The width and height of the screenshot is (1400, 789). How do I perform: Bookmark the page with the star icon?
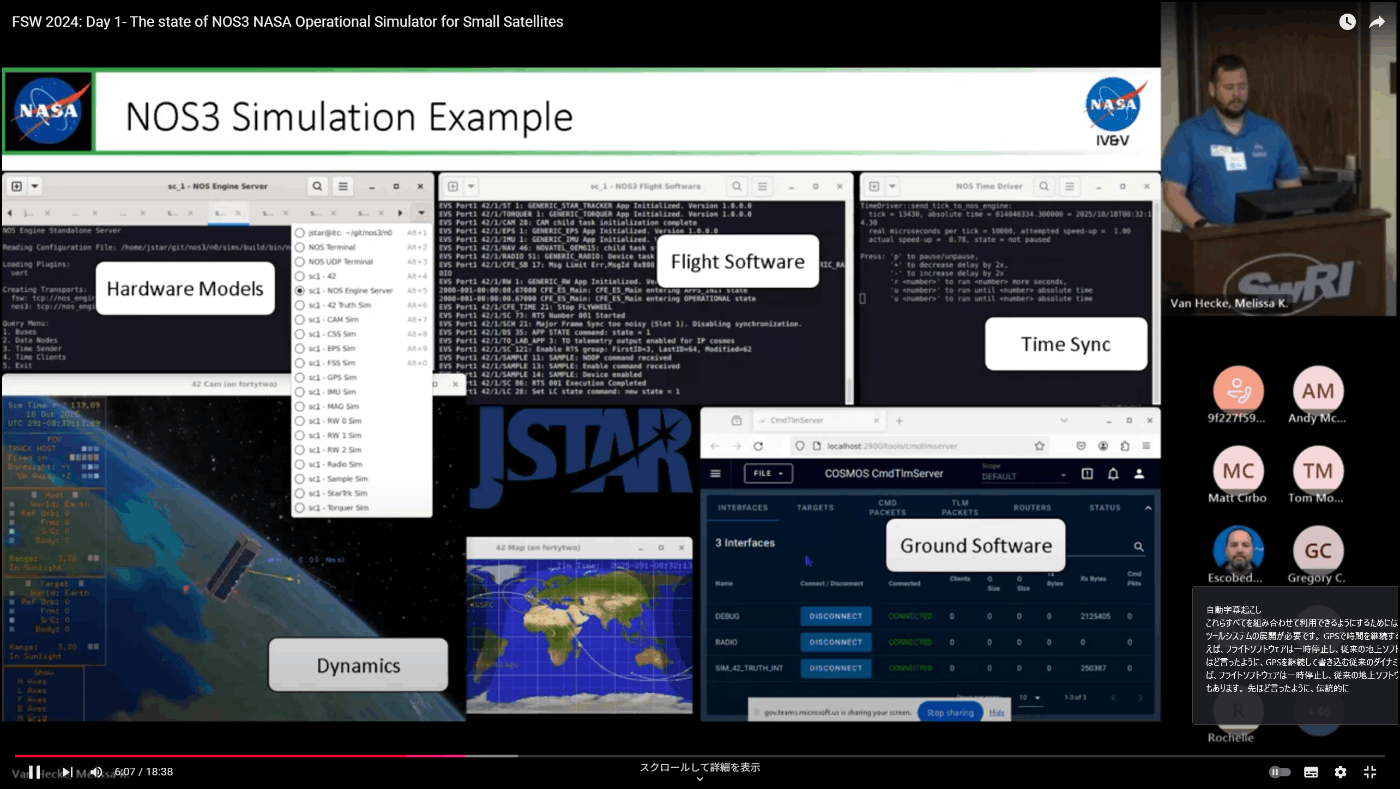tap(1040, 446)
